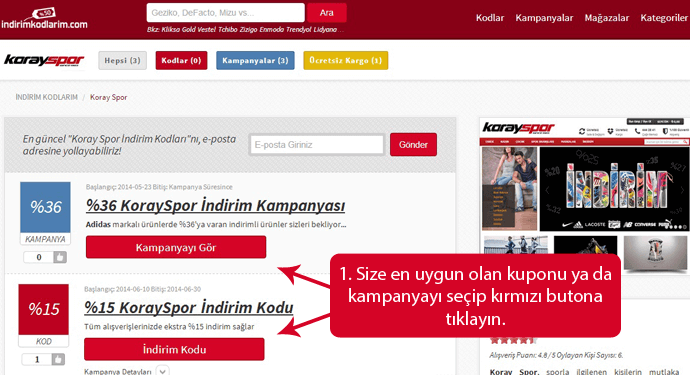Open Mağazalar in the top navigation

click(607, 18)
